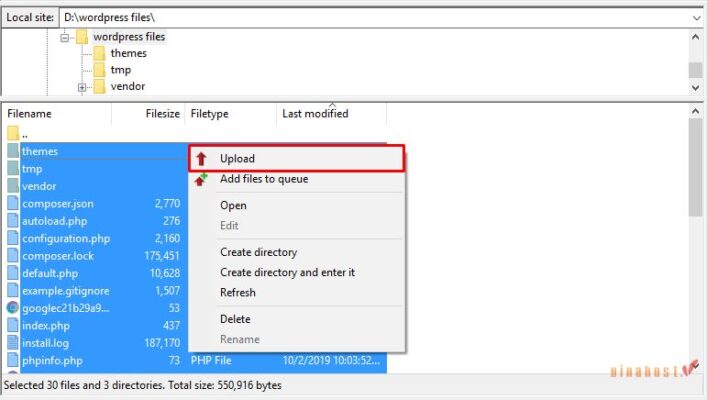The height and width of the screenshot is (400, 707).
Task: Click the composer.json filename
Action: coord(58,203)
